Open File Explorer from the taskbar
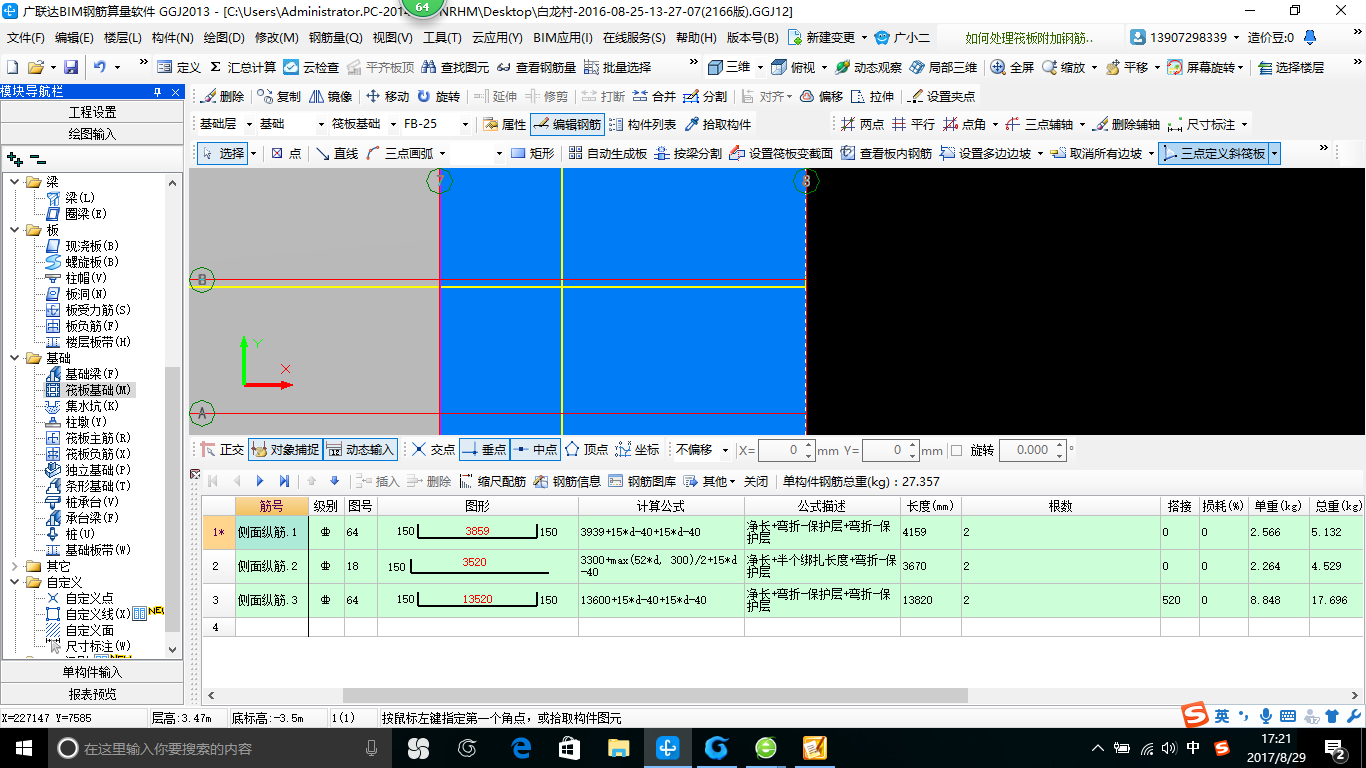Image resolution: width=1366 pixels, height=768 pixels. [x=619, y=748]
